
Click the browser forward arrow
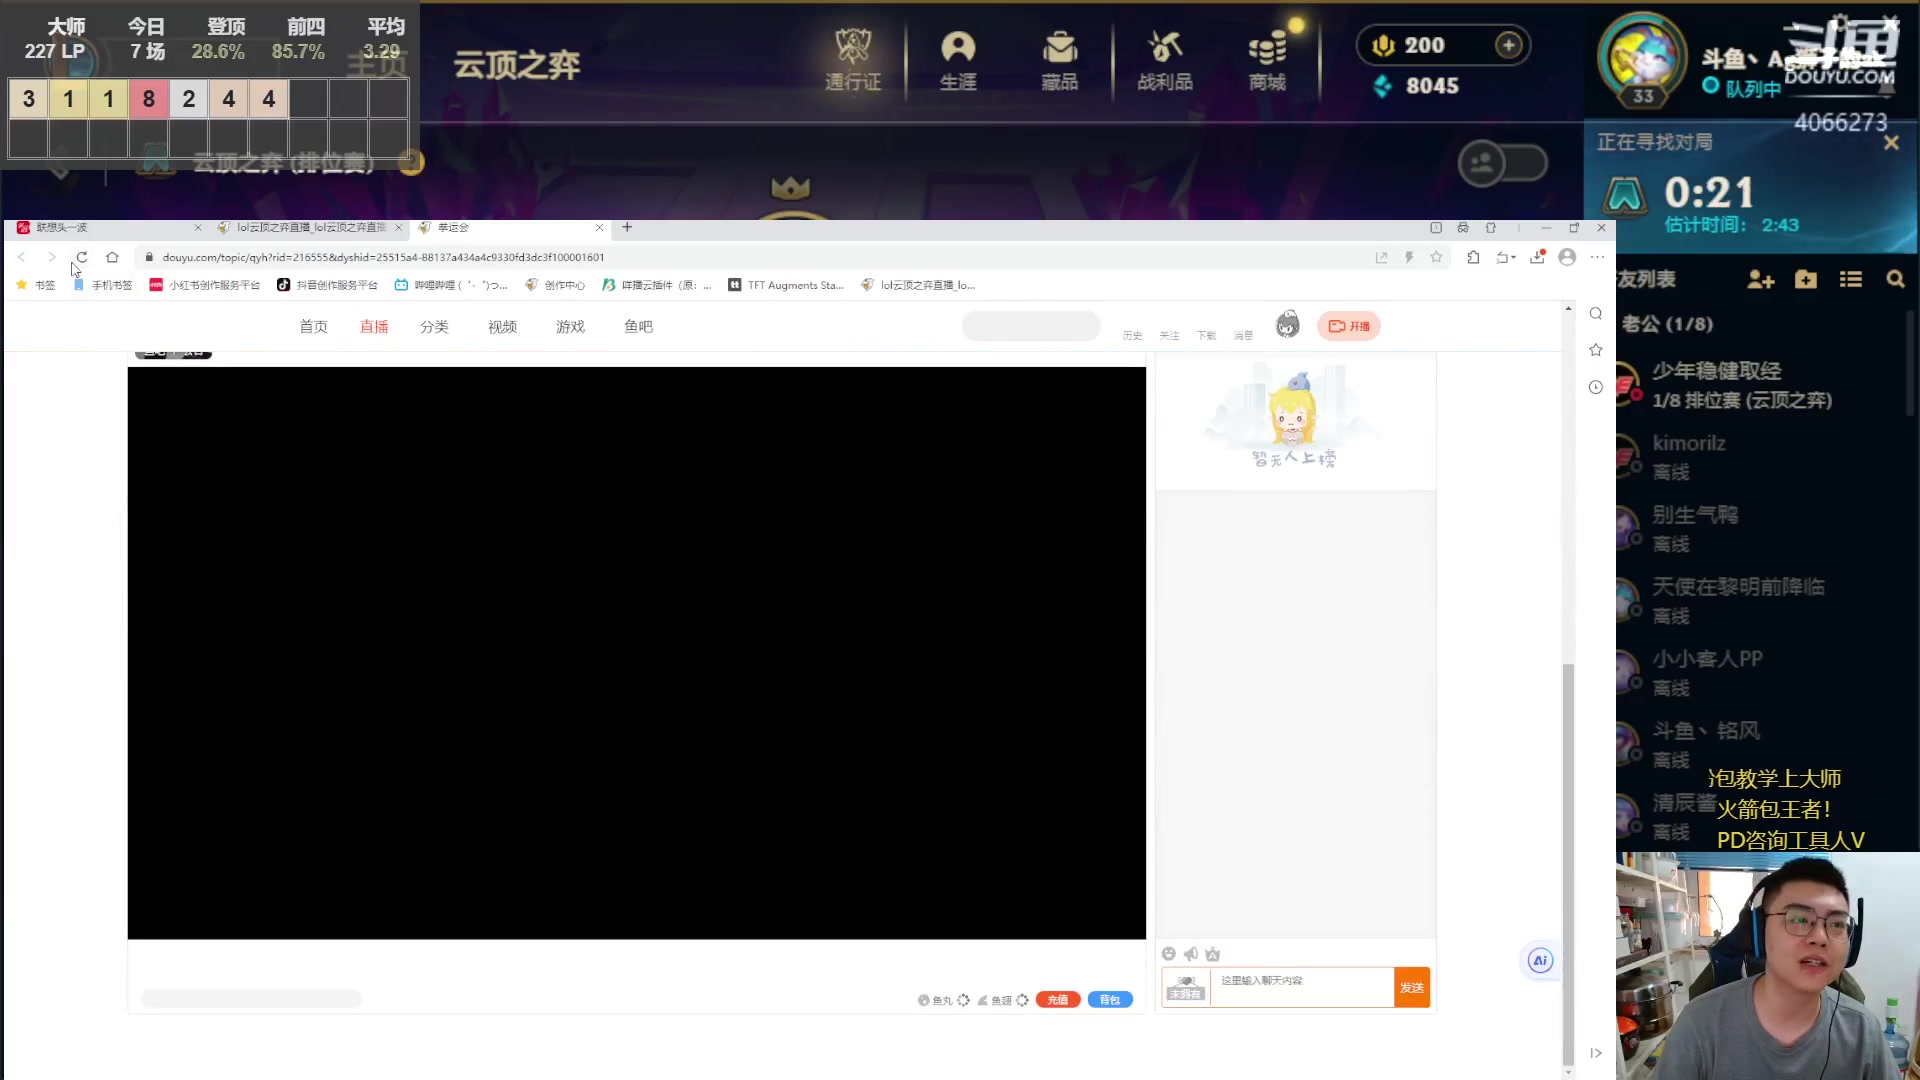coord(51,257)
